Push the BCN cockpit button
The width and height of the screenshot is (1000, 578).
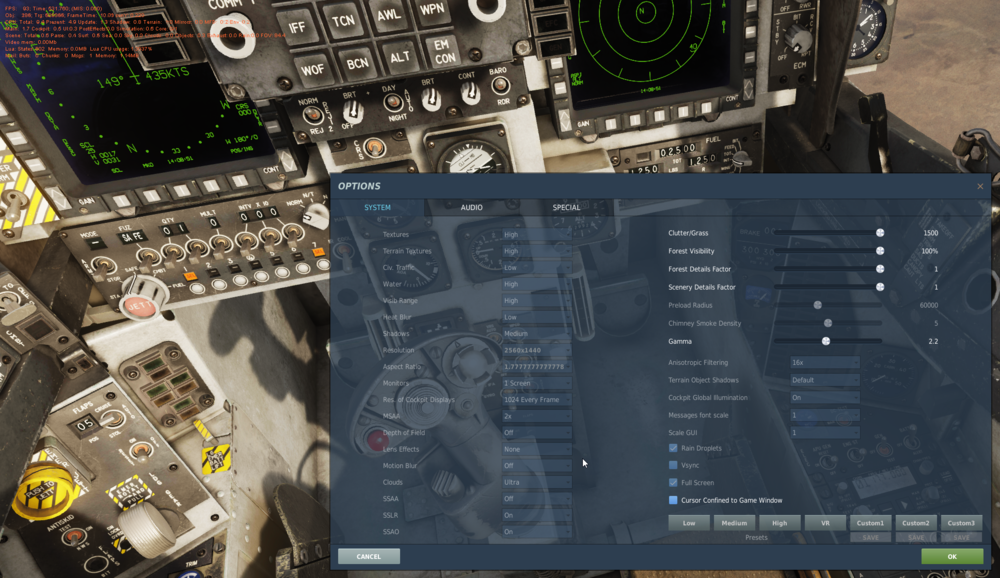tap(357, 63)
